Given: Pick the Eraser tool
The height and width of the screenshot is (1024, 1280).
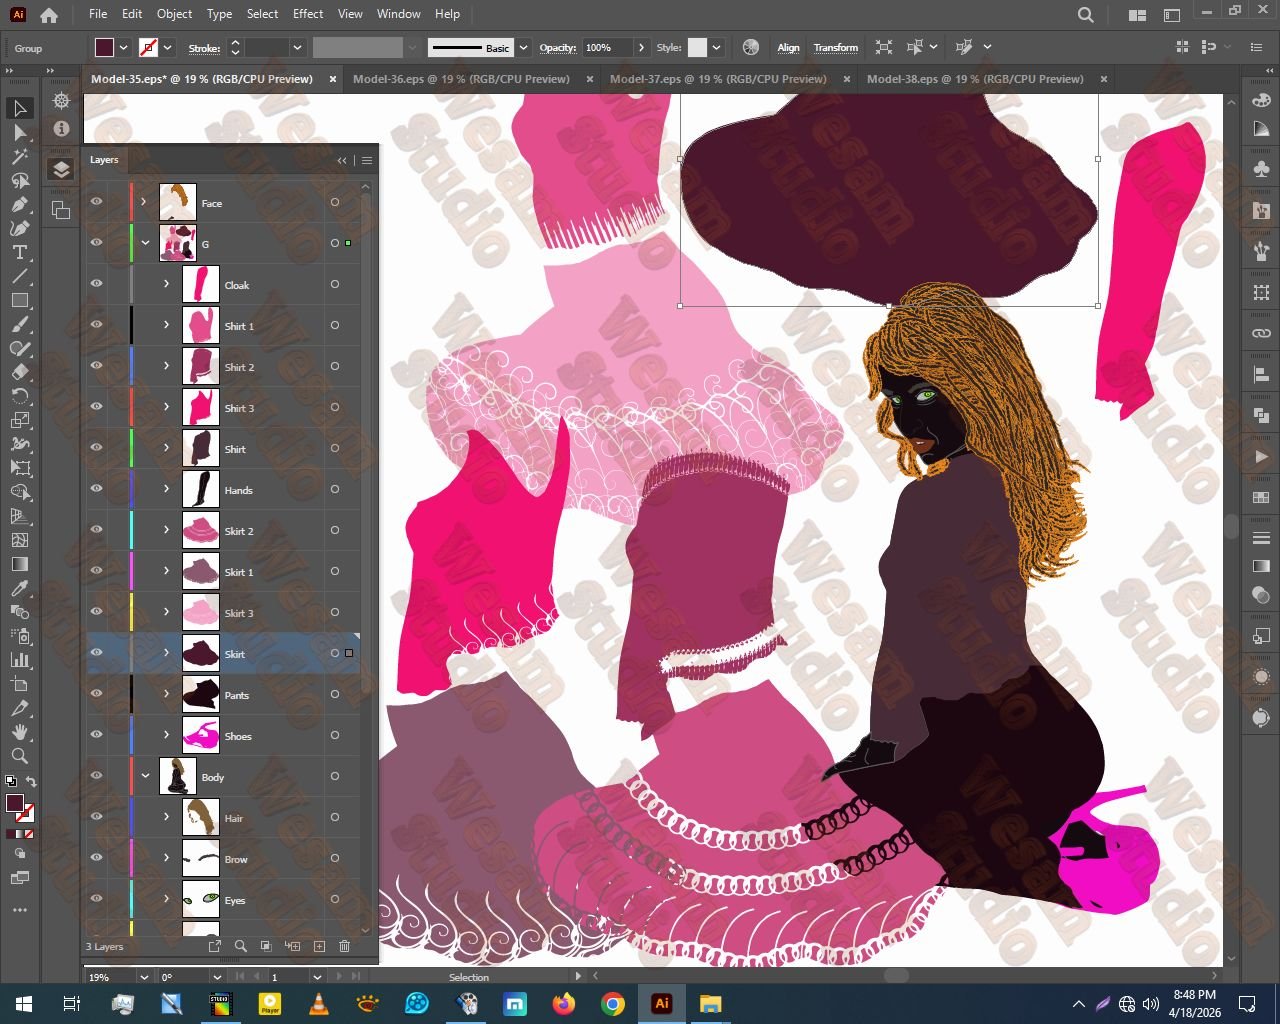Looking at the screenshot, I should (20, 372).
